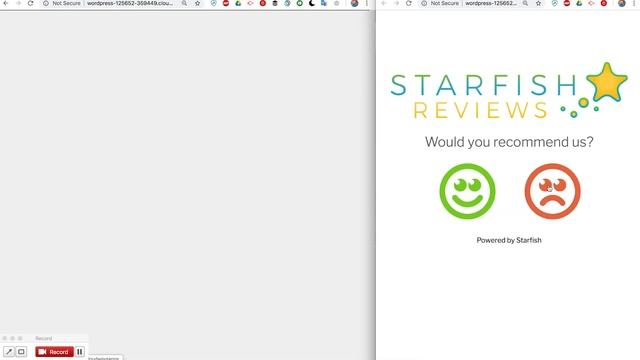Image resolution: width=640 pixels, height=360 pixels.
Task: Go back in the right browser window
Action: point(384,3)
